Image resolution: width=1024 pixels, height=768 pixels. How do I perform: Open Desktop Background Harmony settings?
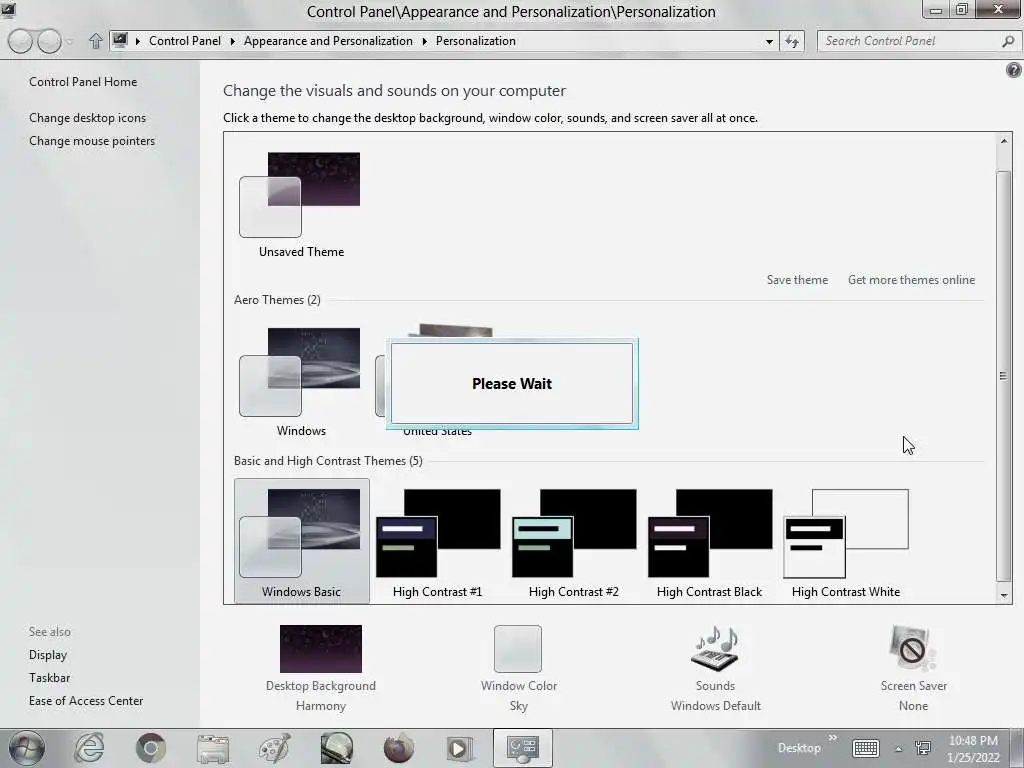[321, 669]
